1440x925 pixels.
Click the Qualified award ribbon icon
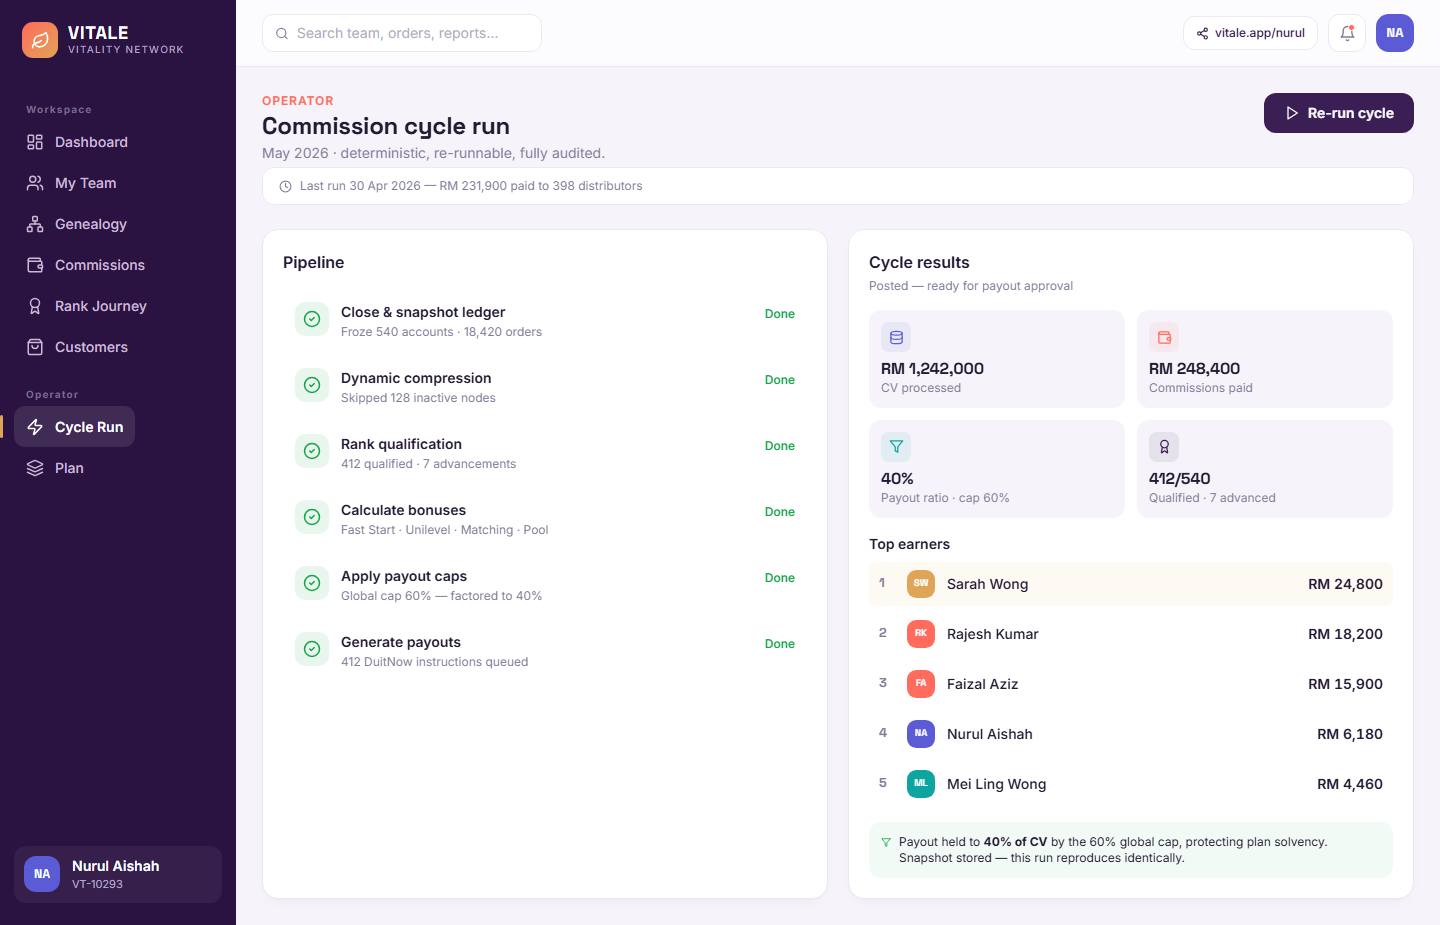pos(1164,447)
